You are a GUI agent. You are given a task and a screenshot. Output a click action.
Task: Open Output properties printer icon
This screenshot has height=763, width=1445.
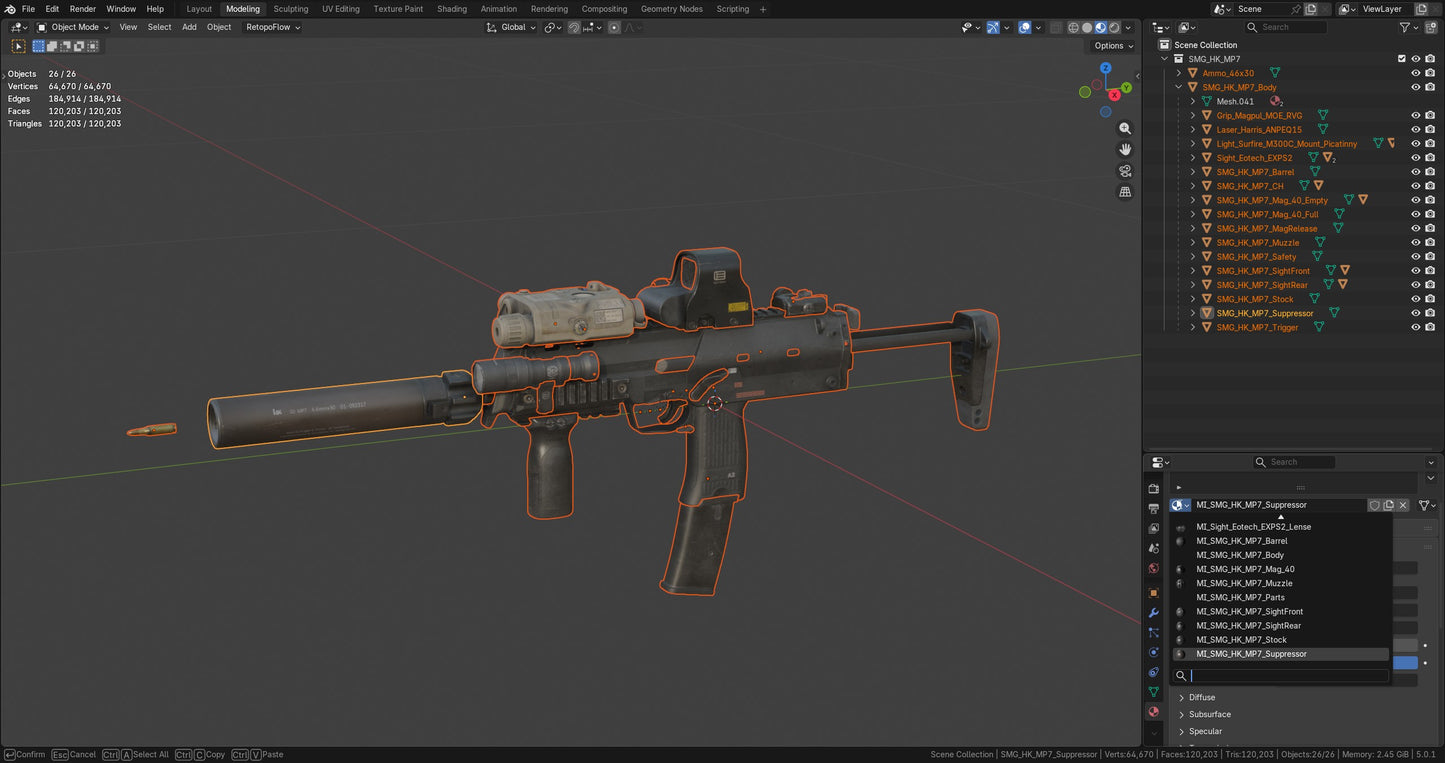(1153, 508)
